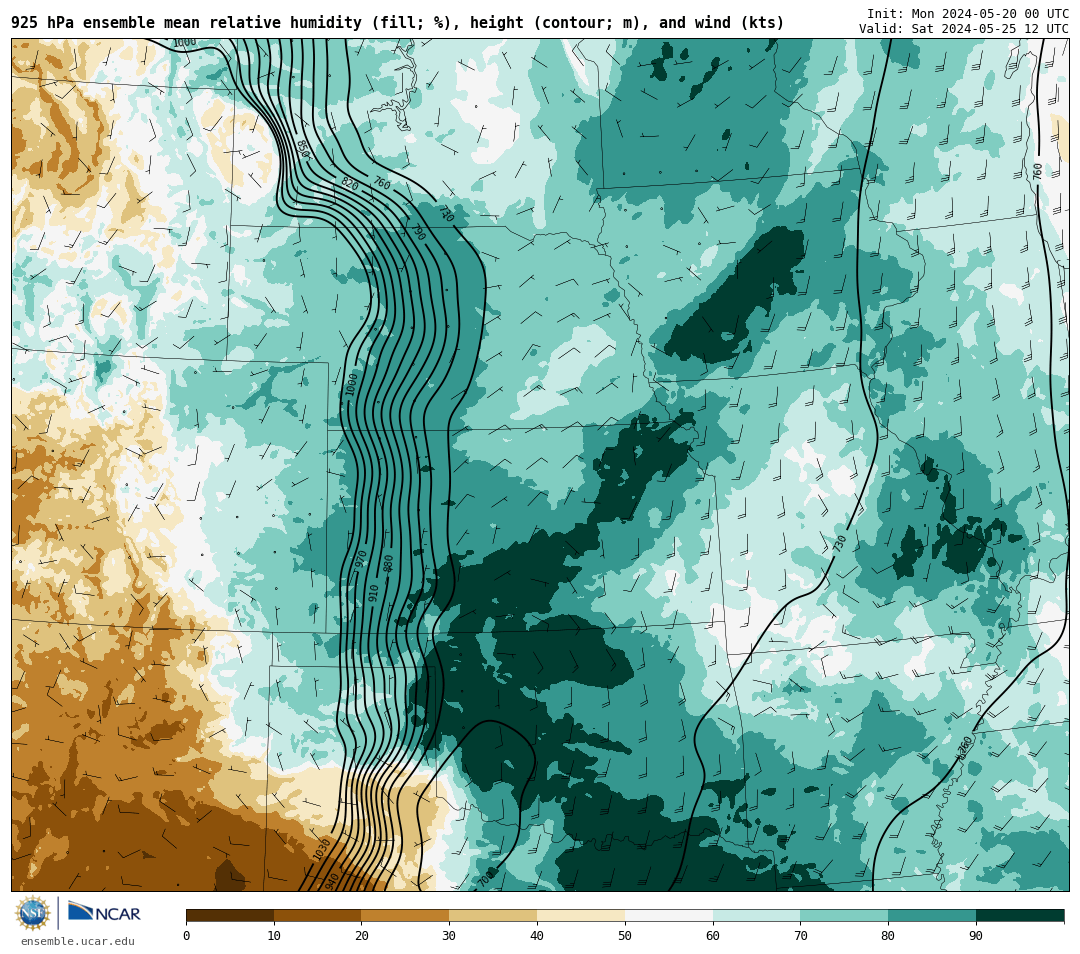The width and height of the screenshot is (1080, 954).
Task: Click the 70-80 light teal colorbar segment
Action: click(x=844, y=915)
